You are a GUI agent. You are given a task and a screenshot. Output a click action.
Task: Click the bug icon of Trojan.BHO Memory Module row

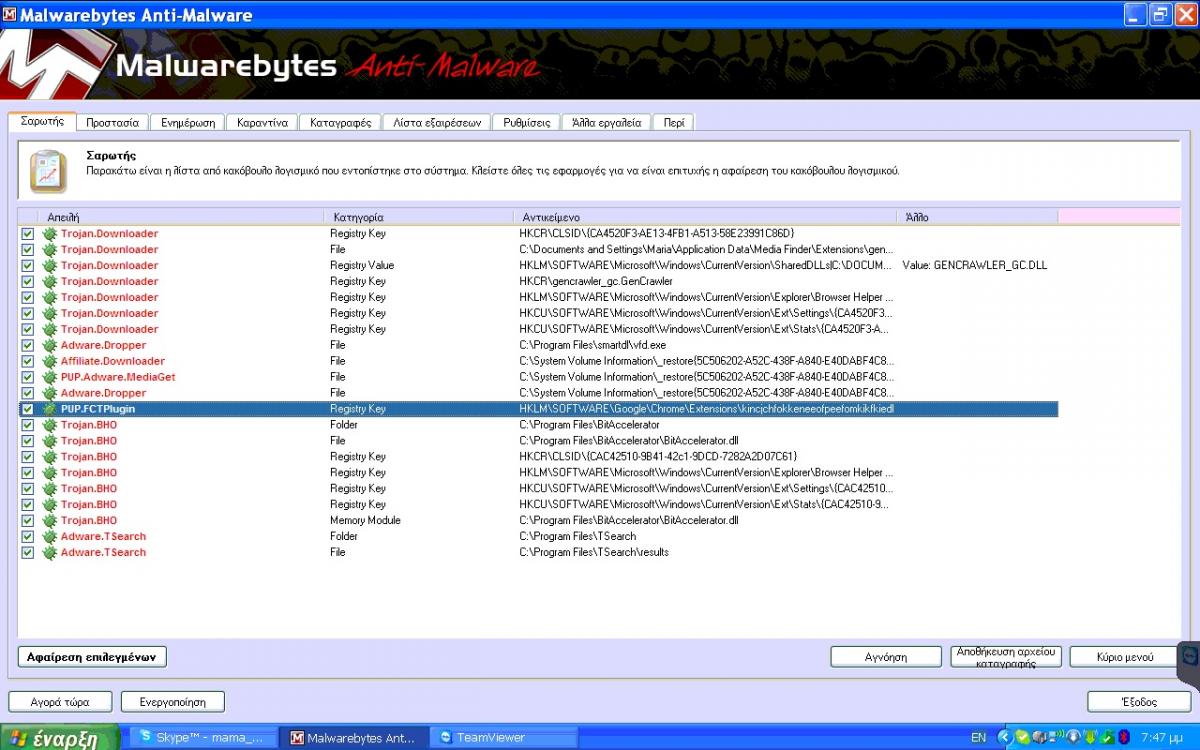50,520
